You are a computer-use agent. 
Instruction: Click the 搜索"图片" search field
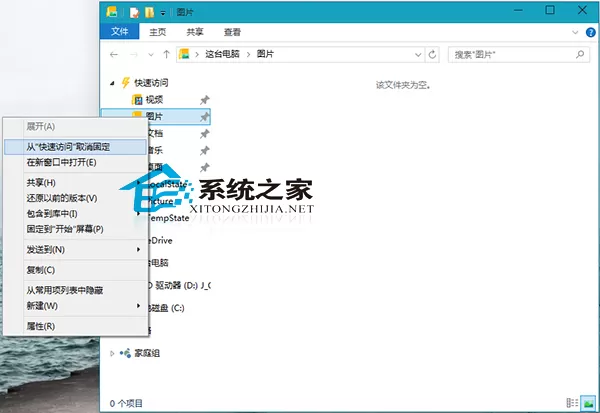coord(513,55)
